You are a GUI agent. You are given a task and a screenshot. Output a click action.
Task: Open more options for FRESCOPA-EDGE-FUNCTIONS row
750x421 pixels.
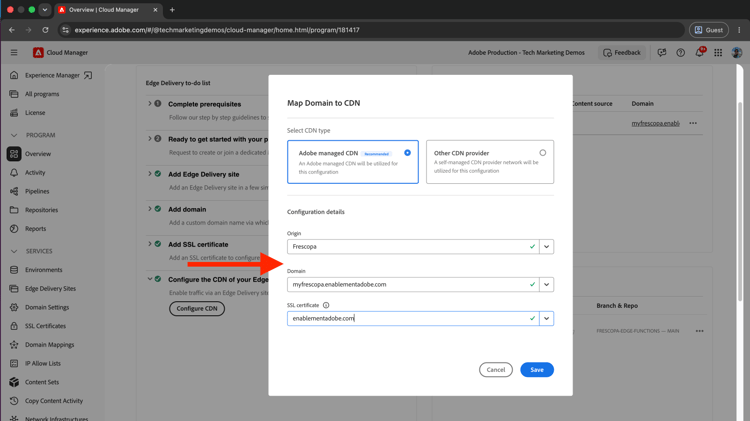(x=699, y=331)
